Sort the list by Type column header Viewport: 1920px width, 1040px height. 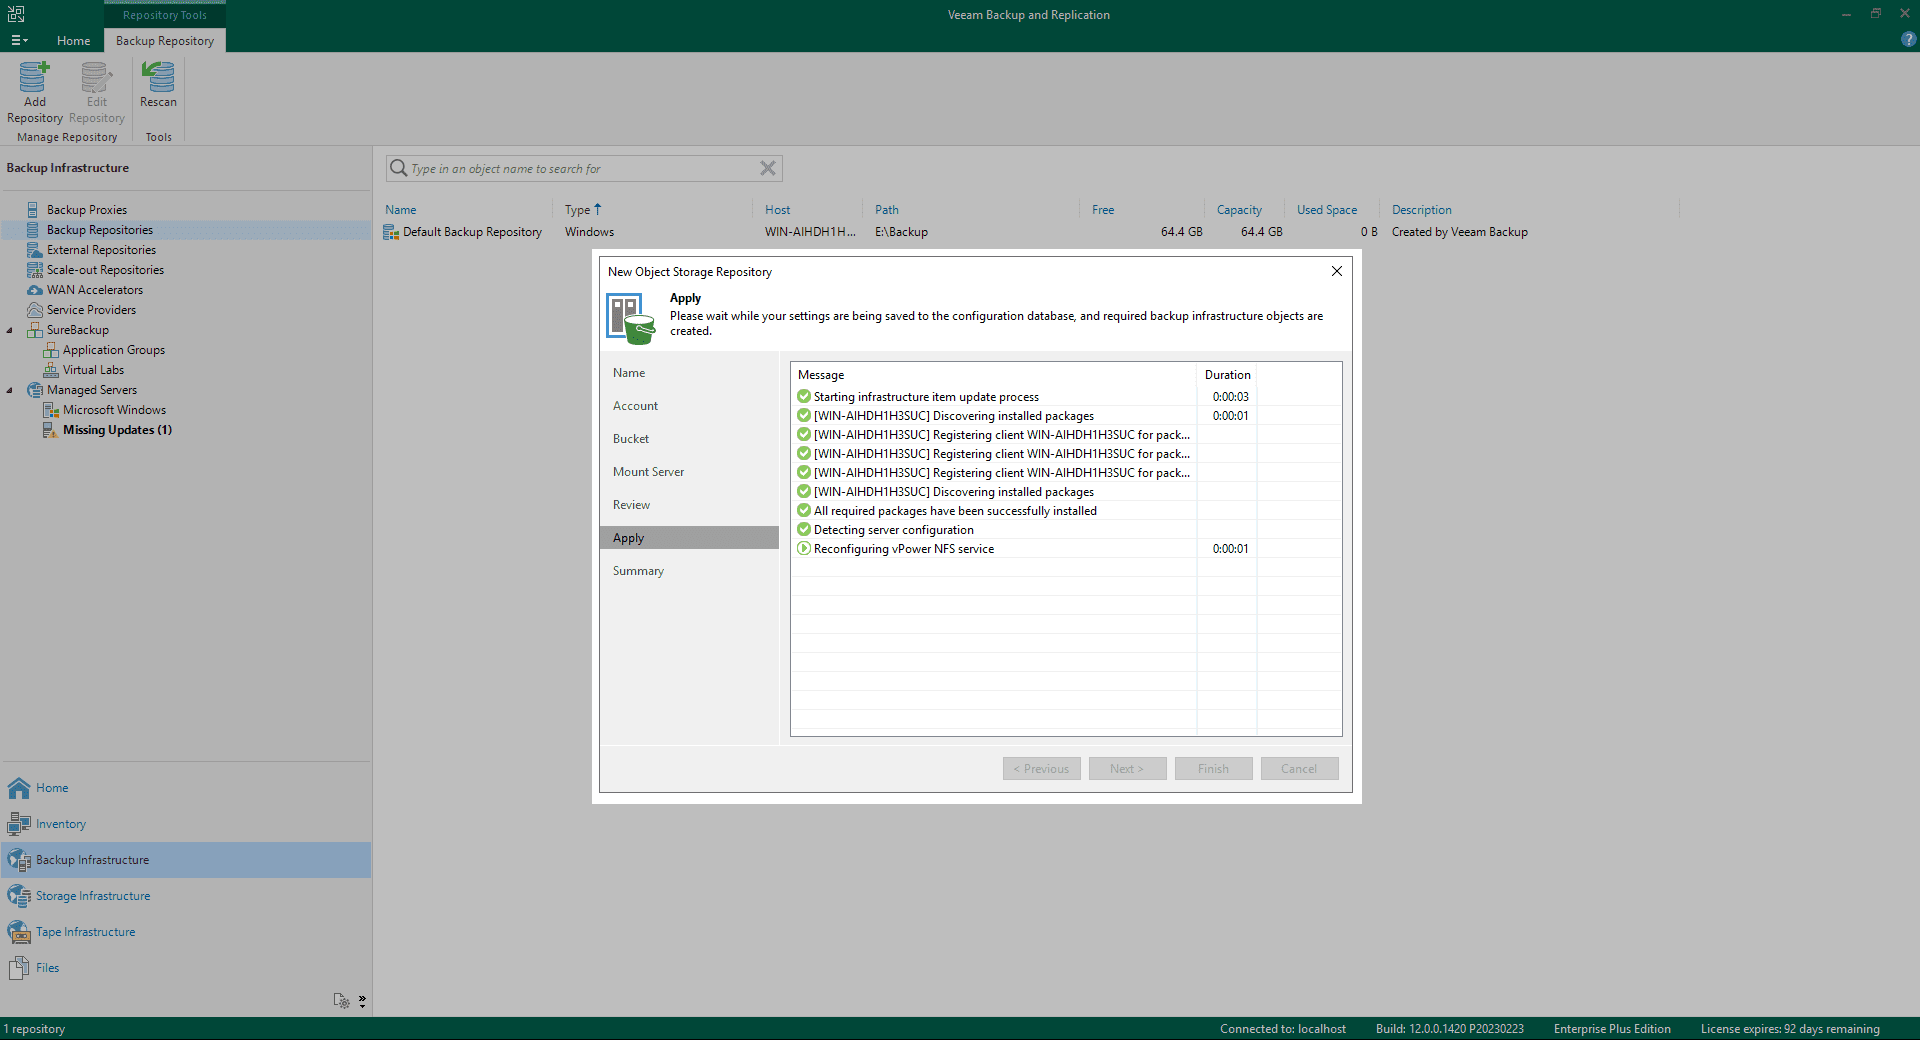[x=577, y=210]
